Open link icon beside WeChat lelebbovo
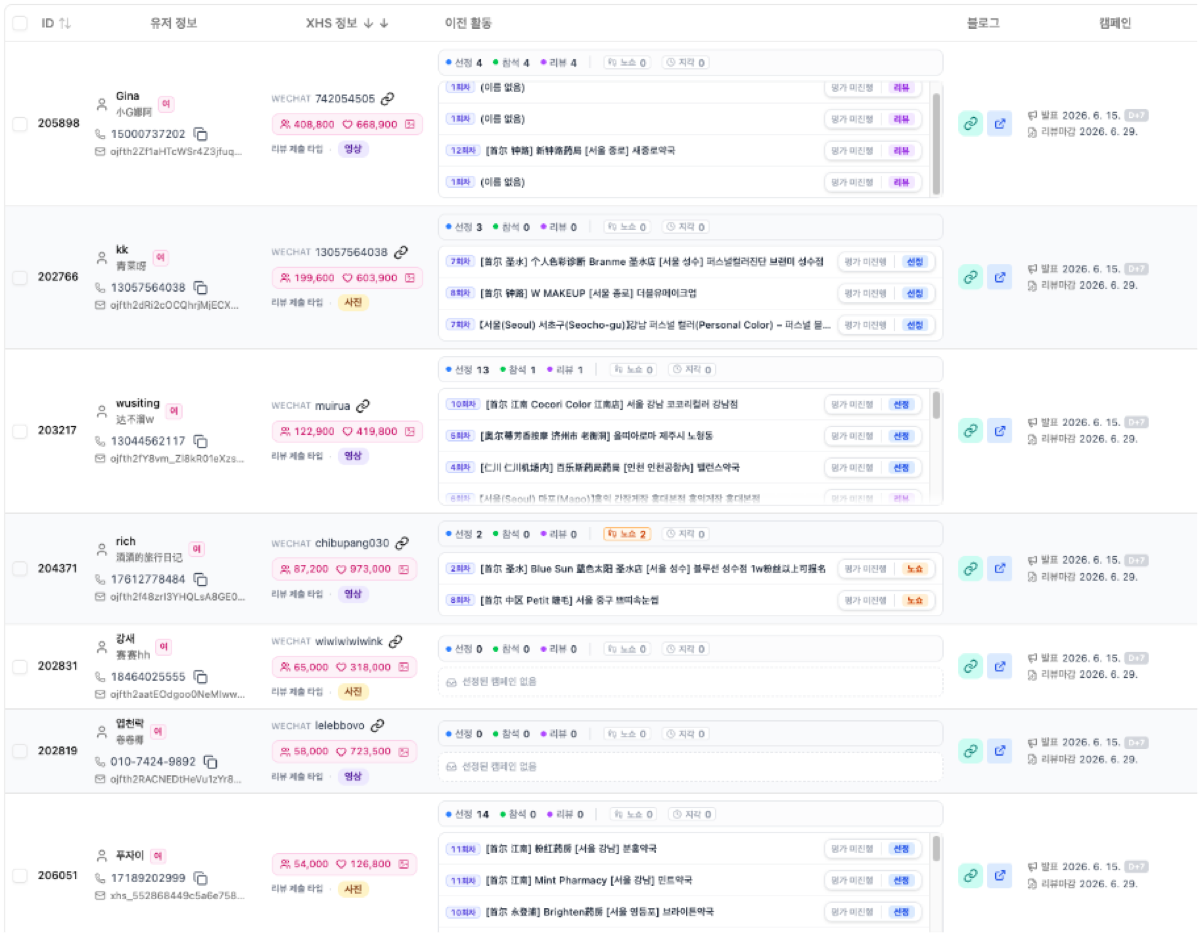Screen dimensions: 1200x933 377,726
